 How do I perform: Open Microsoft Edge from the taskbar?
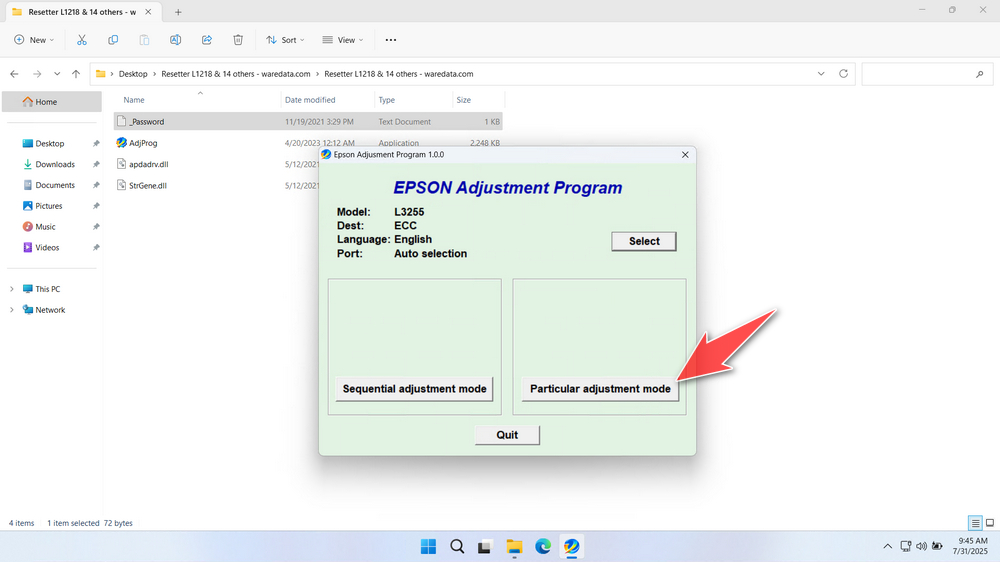pos(543,547)
